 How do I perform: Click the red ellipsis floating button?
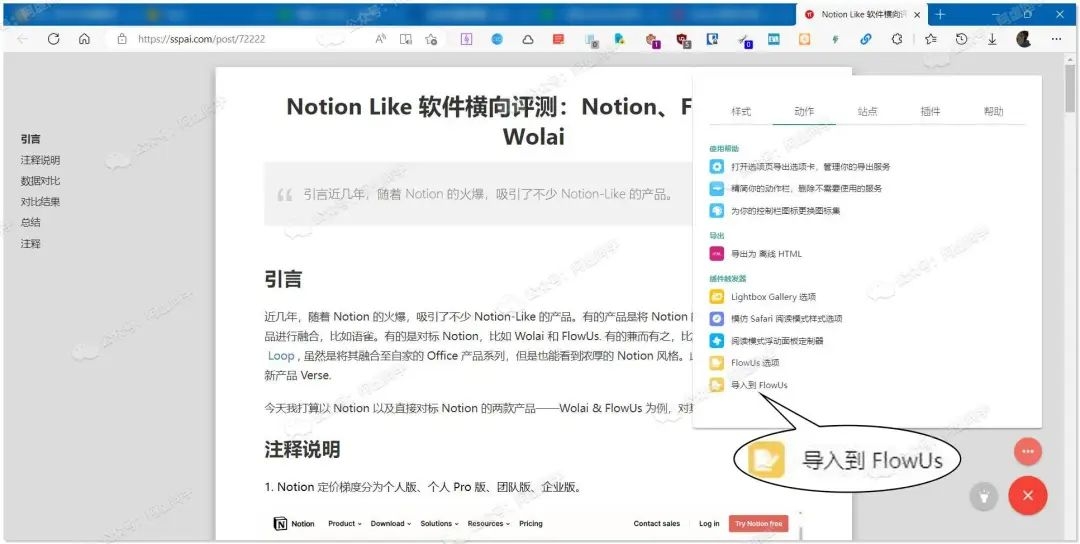1028,451
